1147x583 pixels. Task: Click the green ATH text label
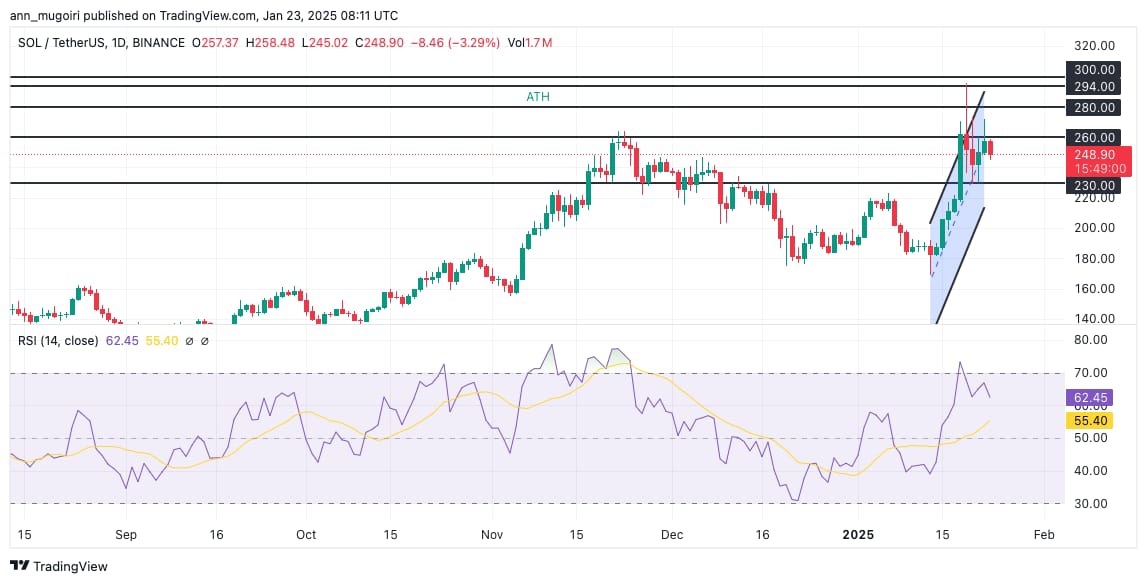(x=538, y=97)
